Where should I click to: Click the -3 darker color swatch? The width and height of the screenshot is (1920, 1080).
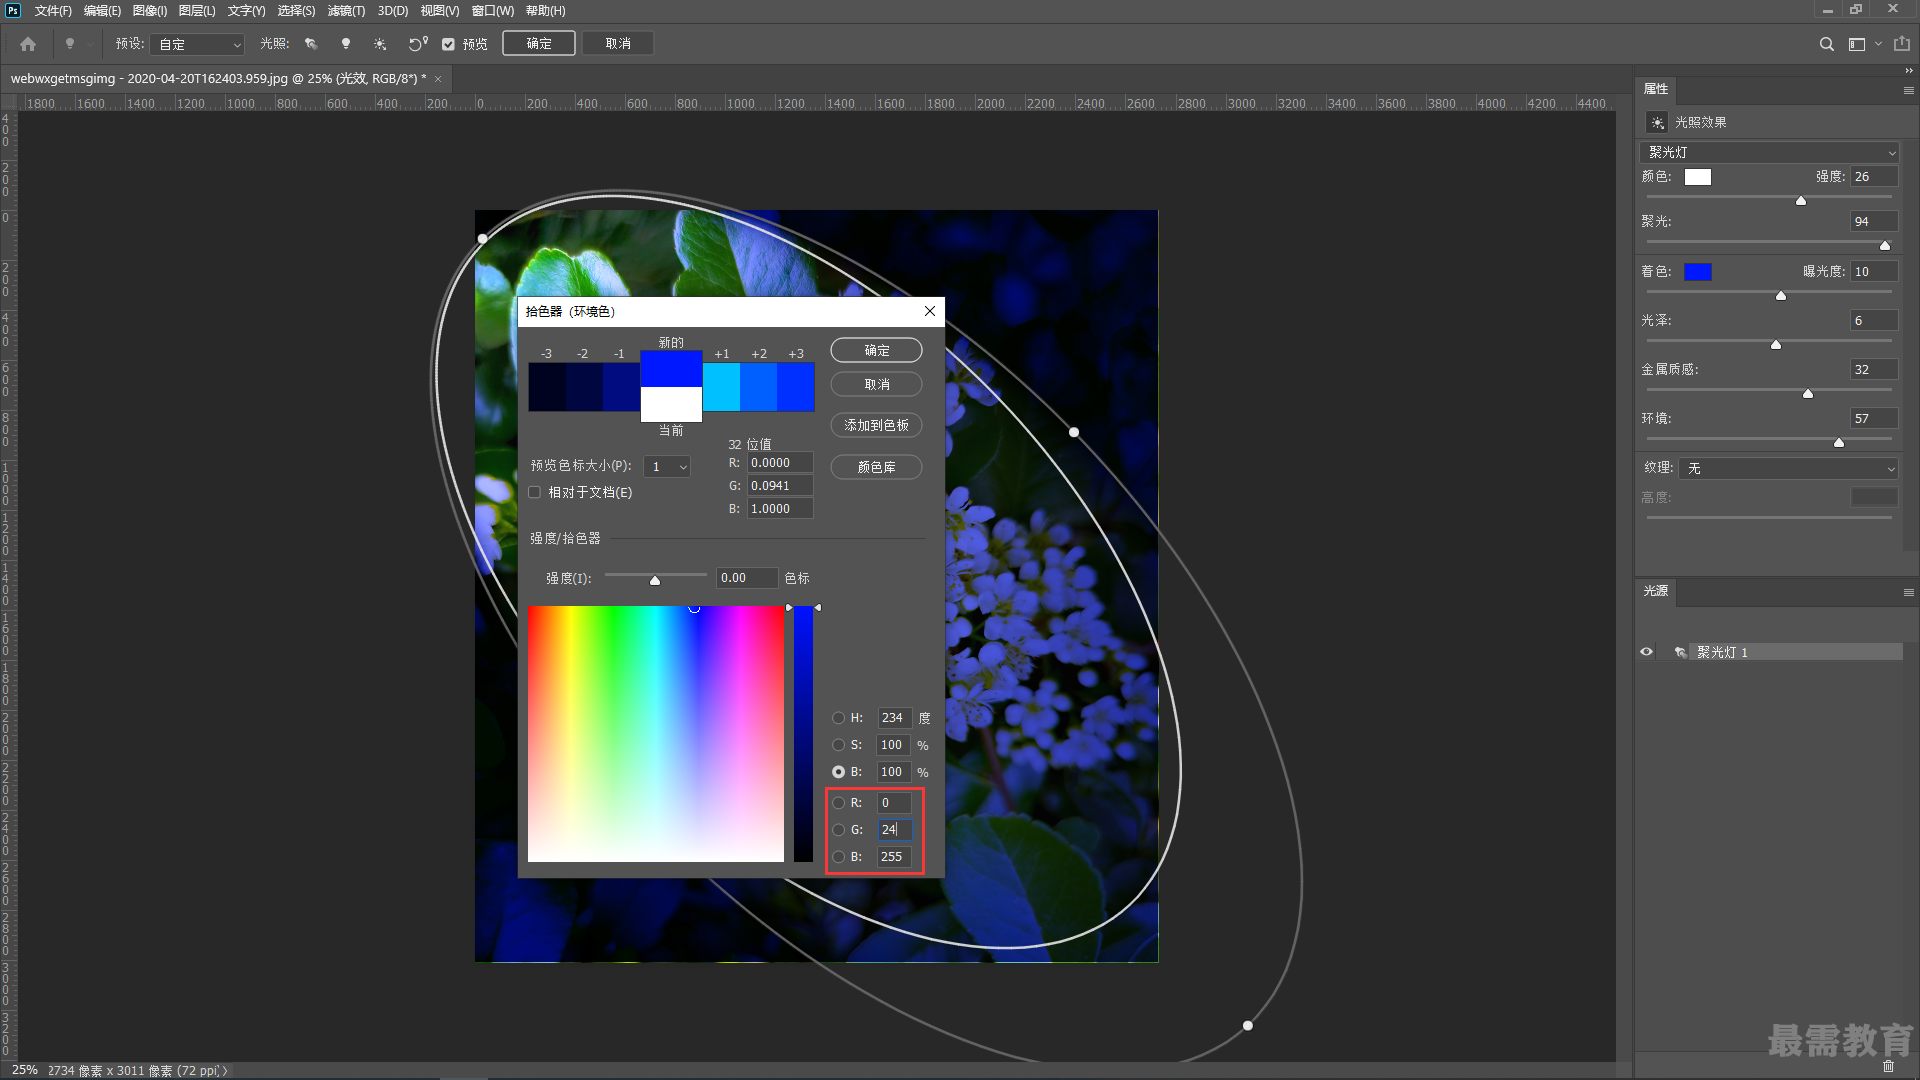click(x=547, y=387)
